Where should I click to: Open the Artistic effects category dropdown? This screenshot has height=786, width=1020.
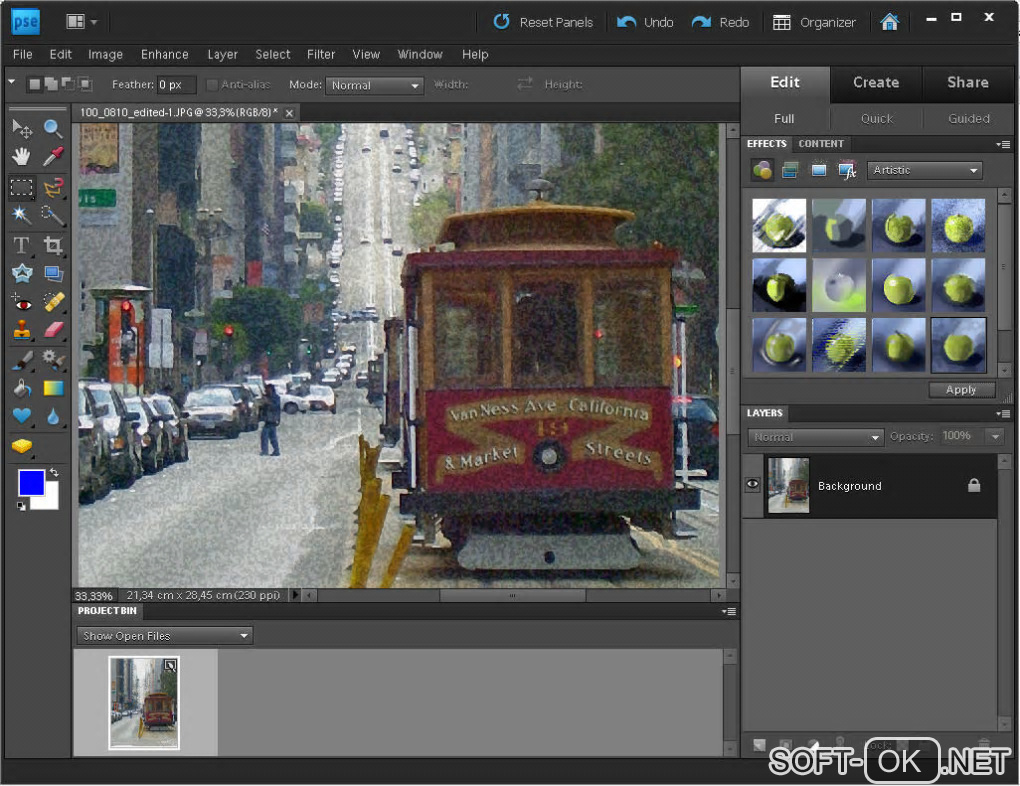(924, 171)
